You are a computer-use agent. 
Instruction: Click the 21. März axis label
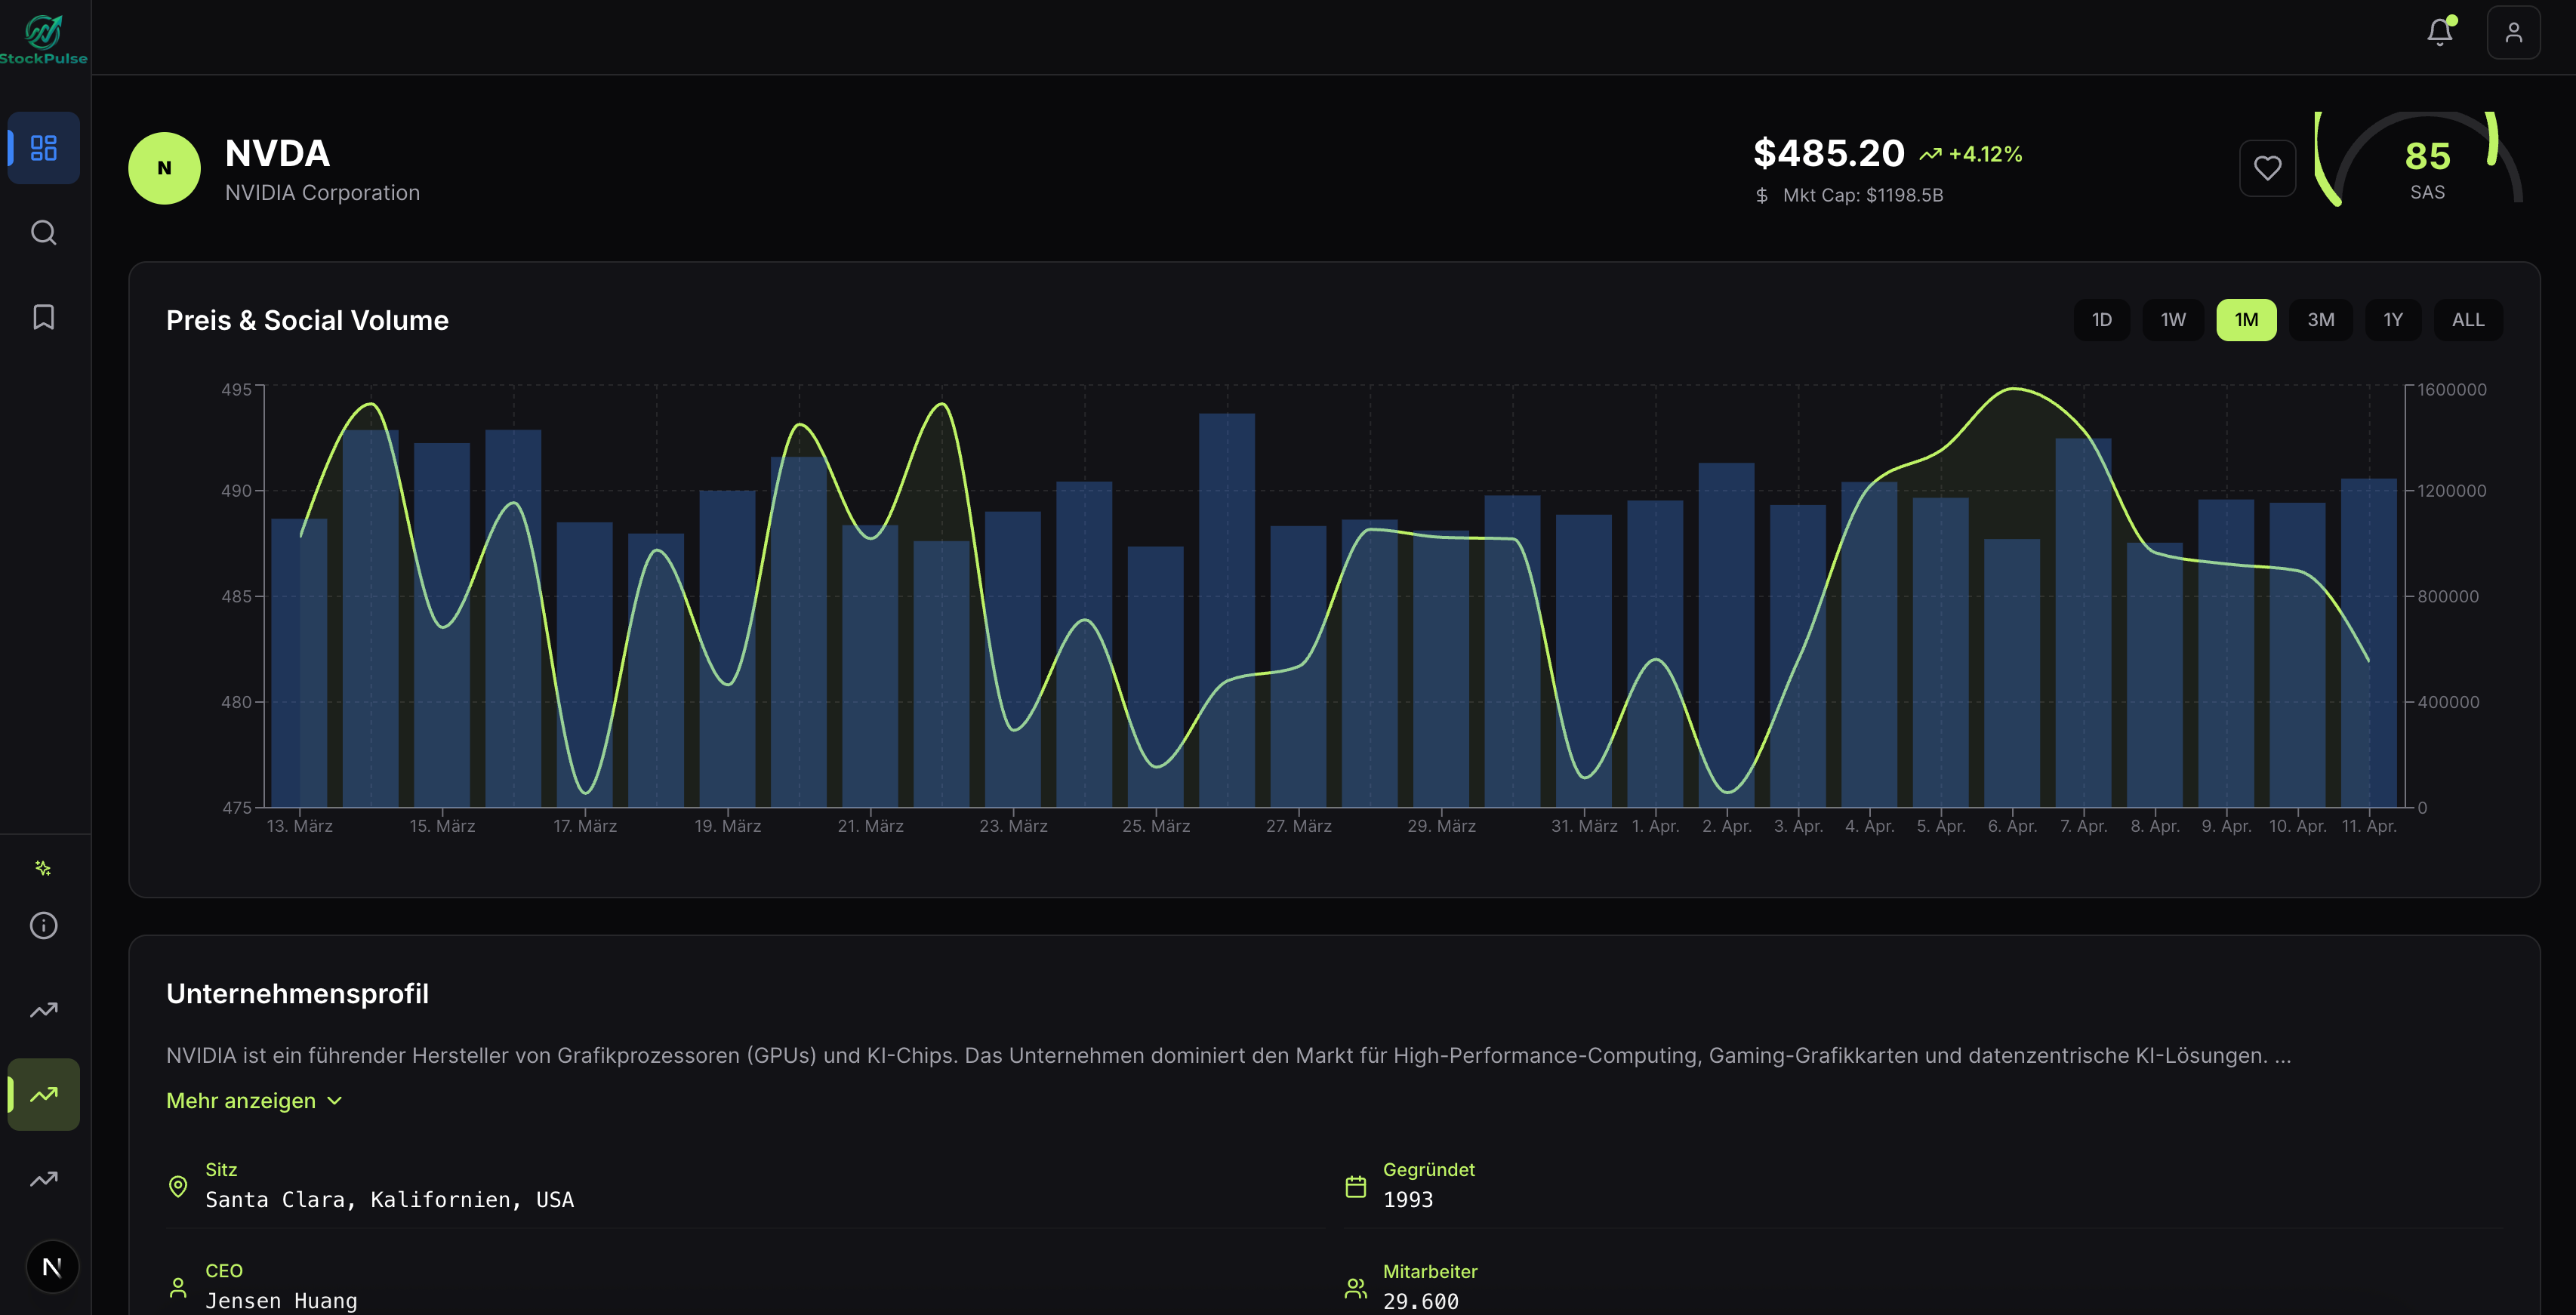[870, 826]
